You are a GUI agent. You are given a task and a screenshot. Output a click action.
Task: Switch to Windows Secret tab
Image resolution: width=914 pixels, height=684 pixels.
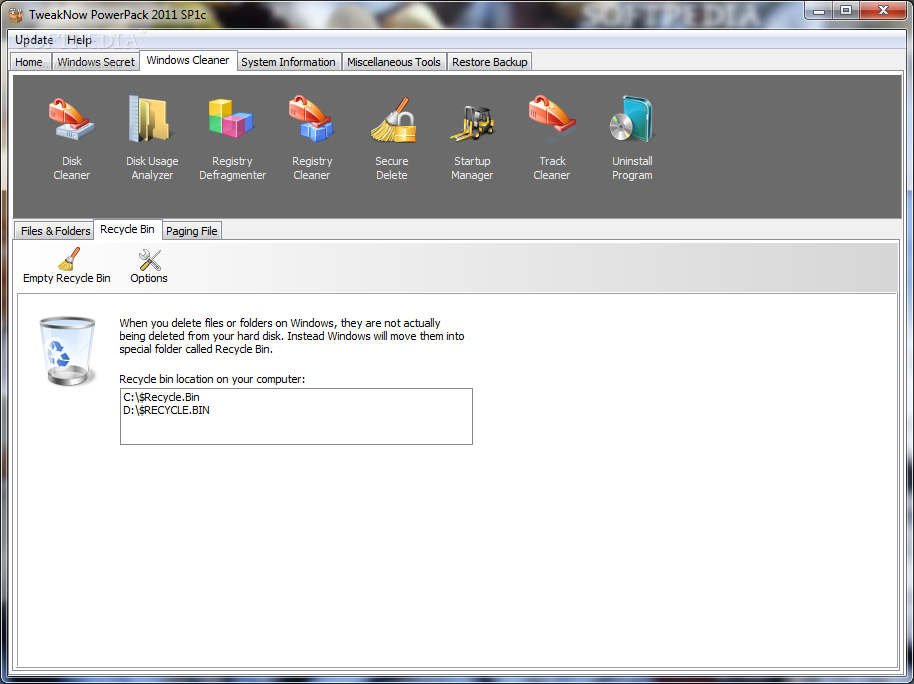point(96,62)
